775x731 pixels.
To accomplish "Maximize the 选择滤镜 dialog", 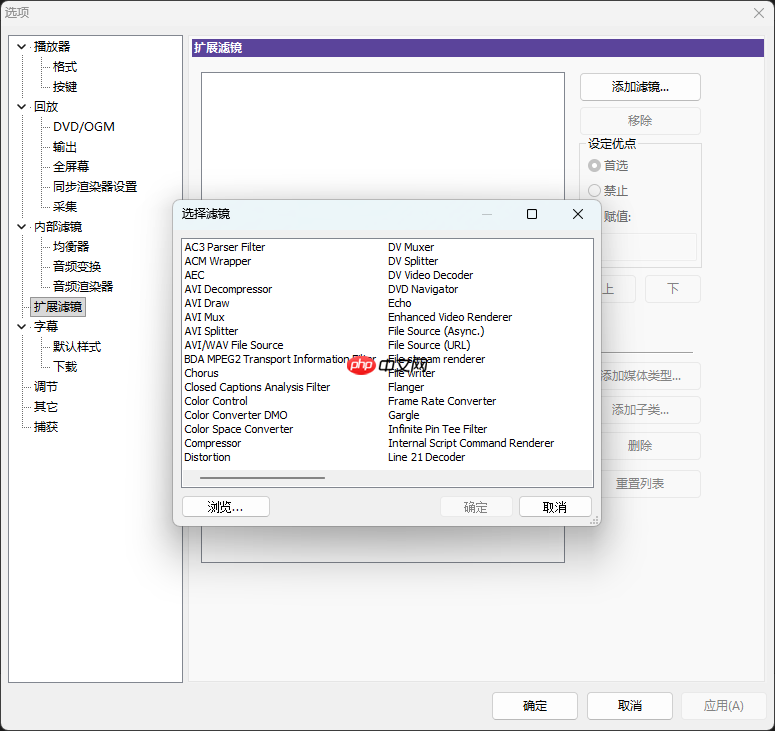I will 532,214.
